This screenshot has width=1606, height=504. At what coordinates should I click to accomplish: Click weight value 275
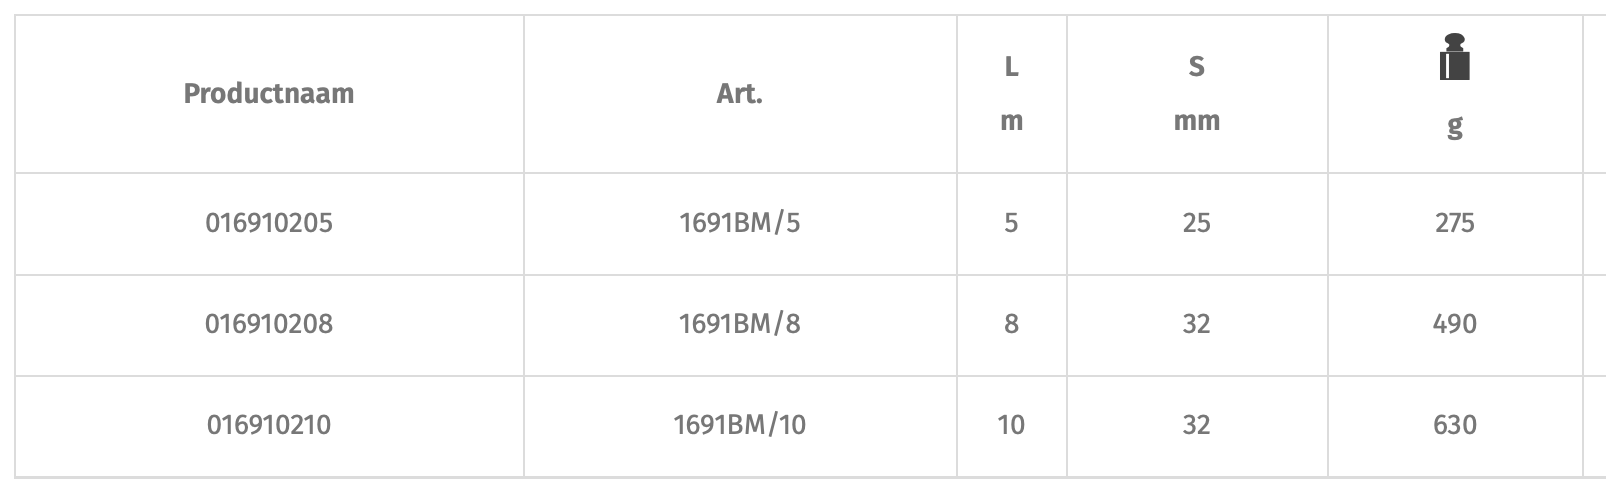pos(1454,223)
